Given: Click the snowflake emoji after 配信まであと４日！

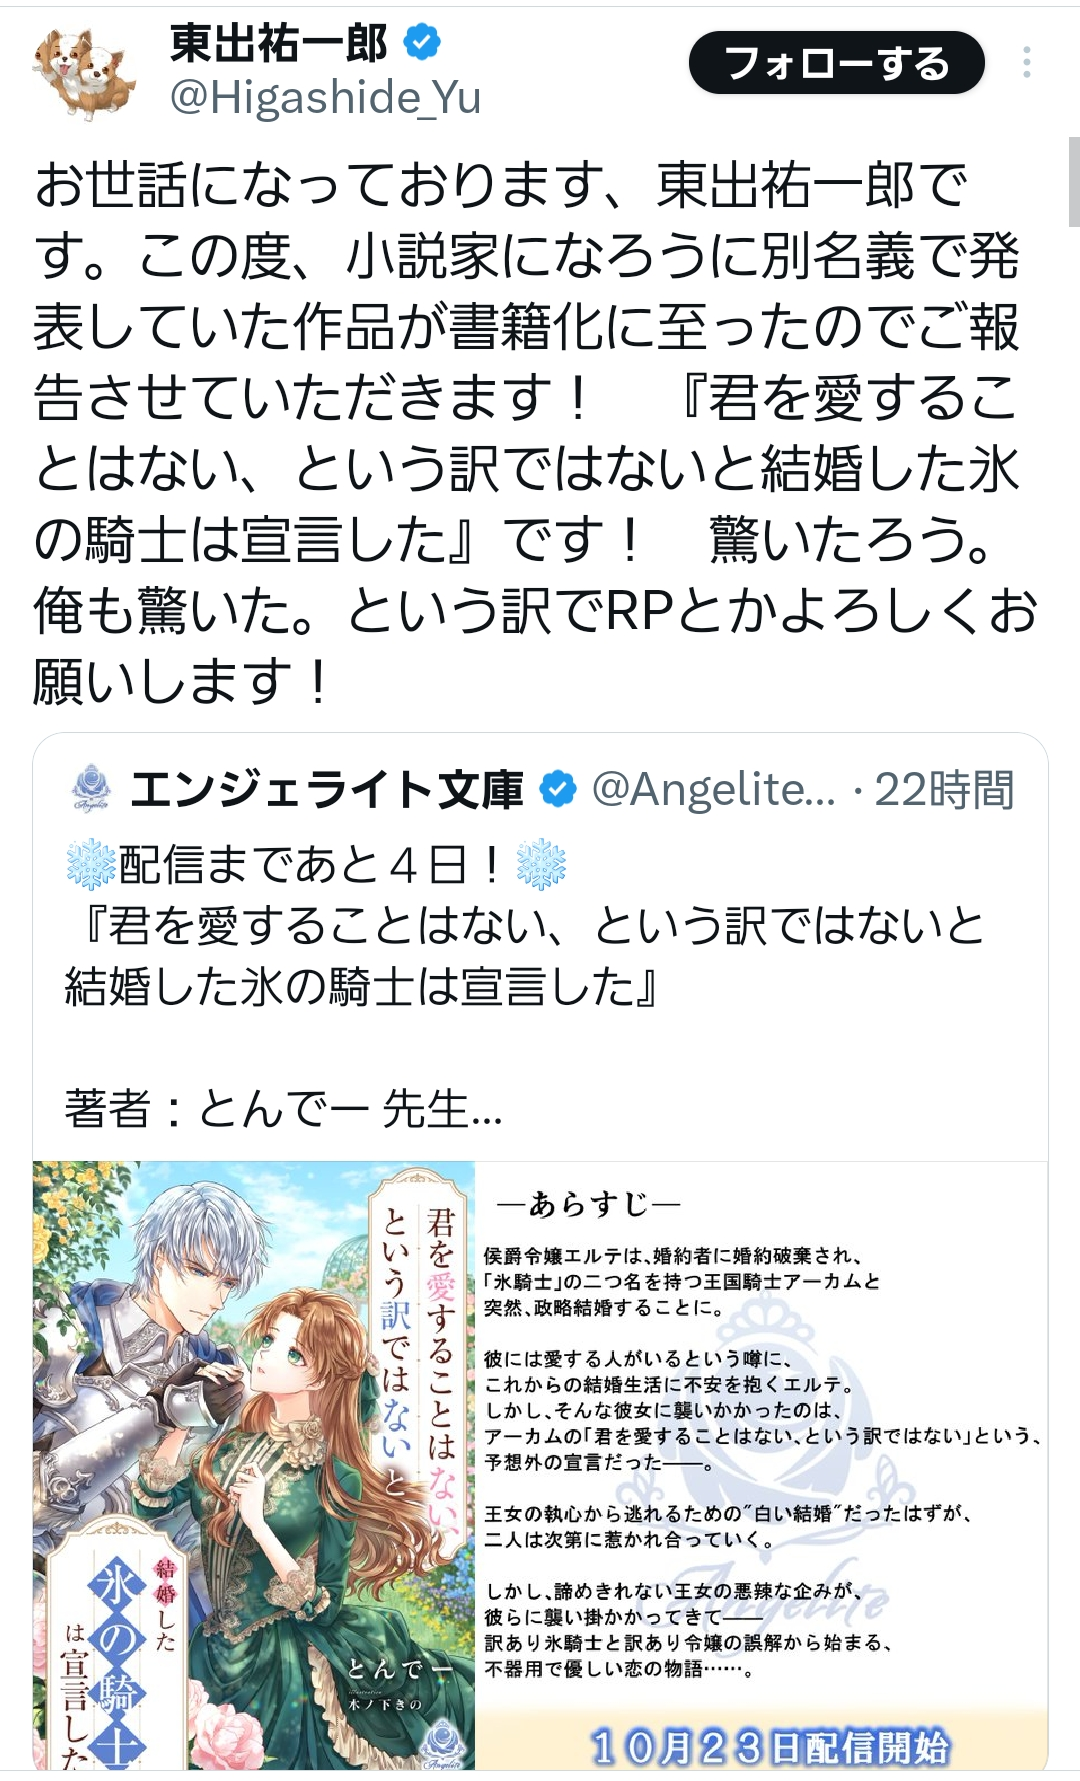Looking at the screenshot, I should coord(541,865).
